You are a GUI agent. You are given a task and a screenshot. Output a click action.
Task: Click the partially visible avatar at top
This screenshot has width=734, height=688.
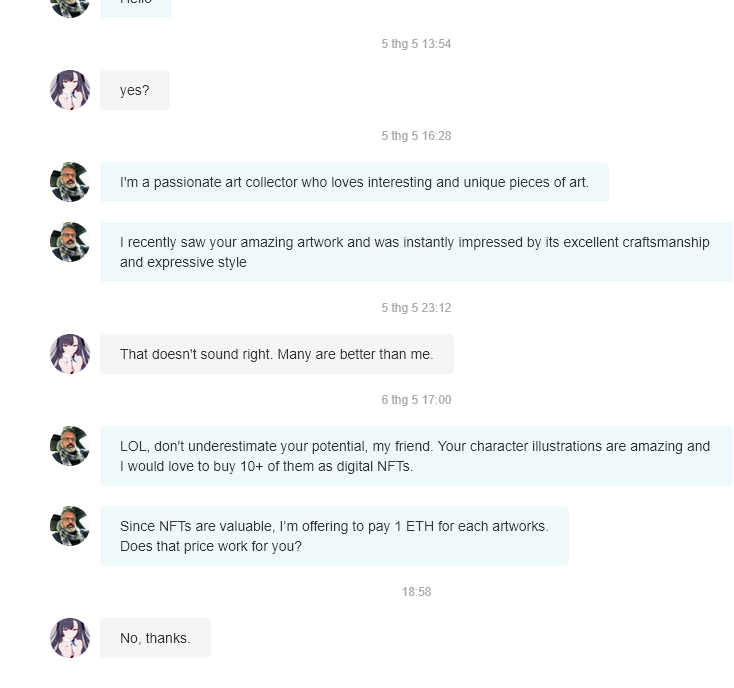70,8
